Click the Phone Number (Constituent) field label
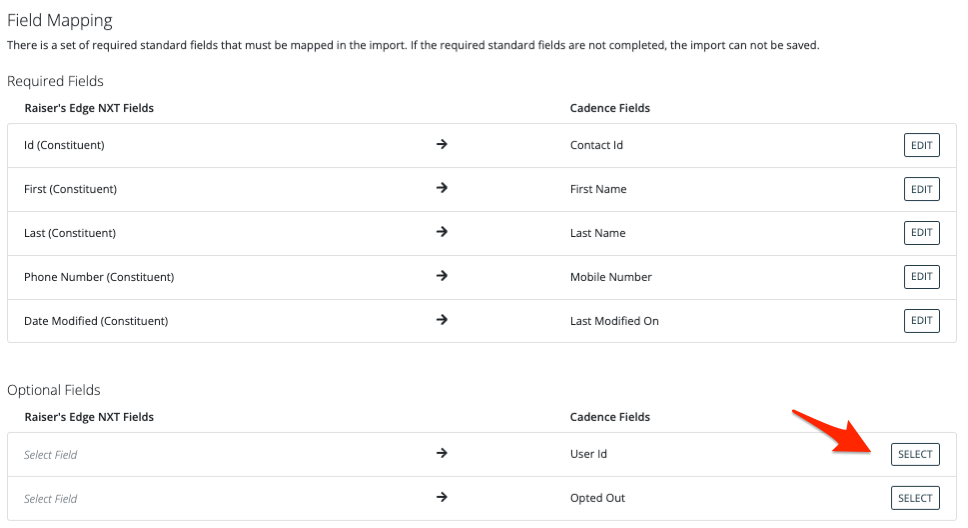 point(99,277)
